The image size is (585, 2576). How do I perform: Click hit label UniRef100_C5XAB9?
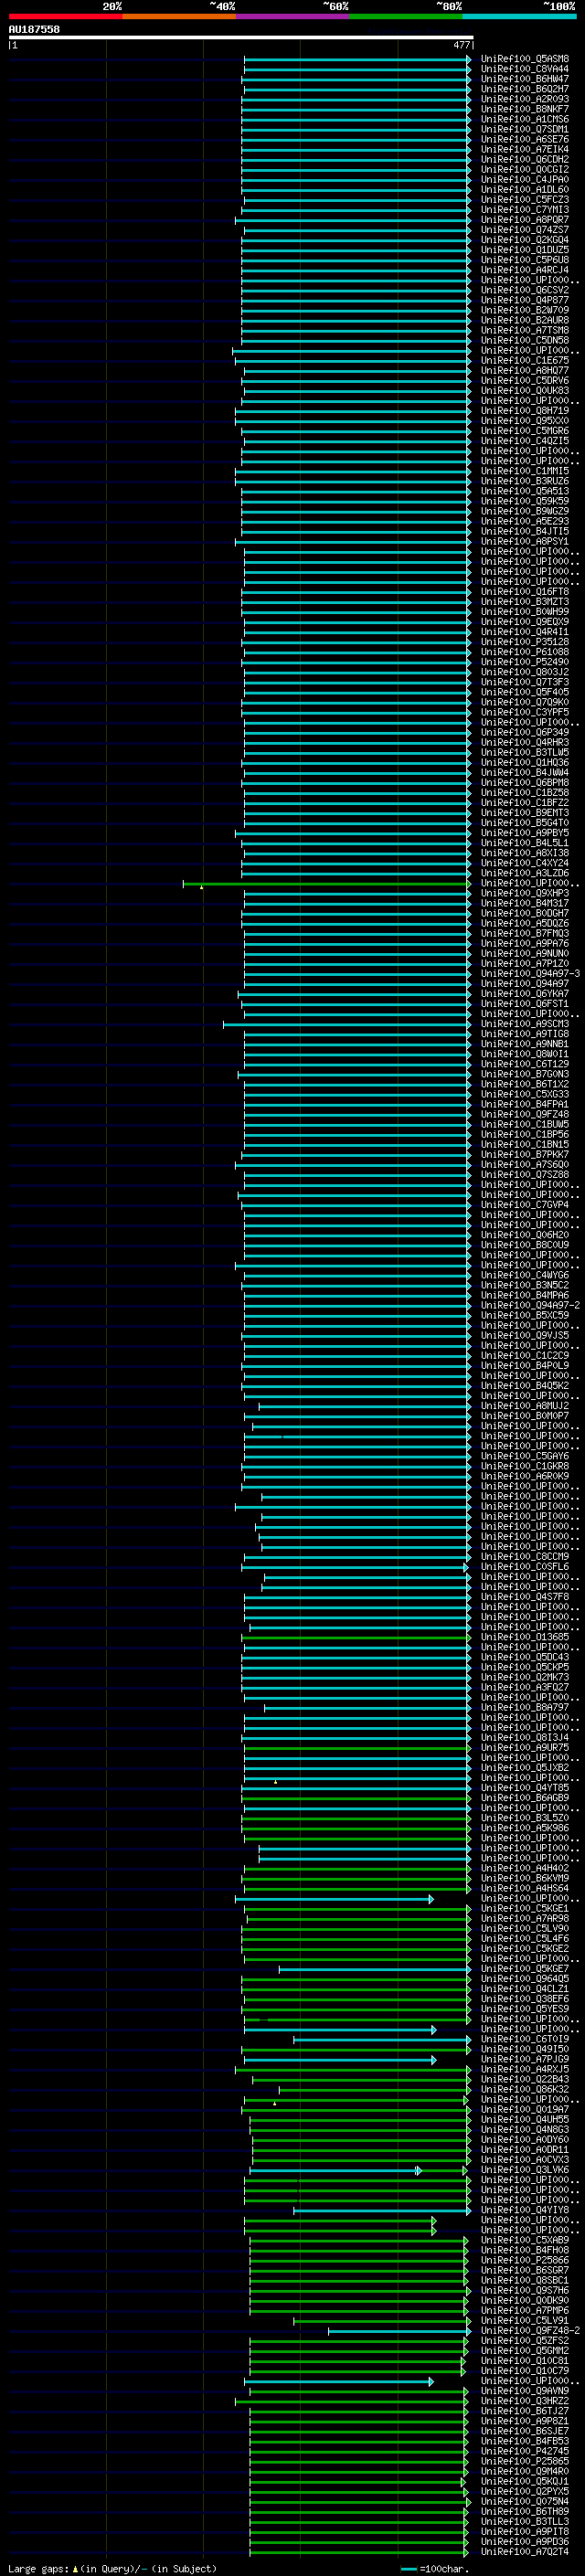tap(525, 2240)
